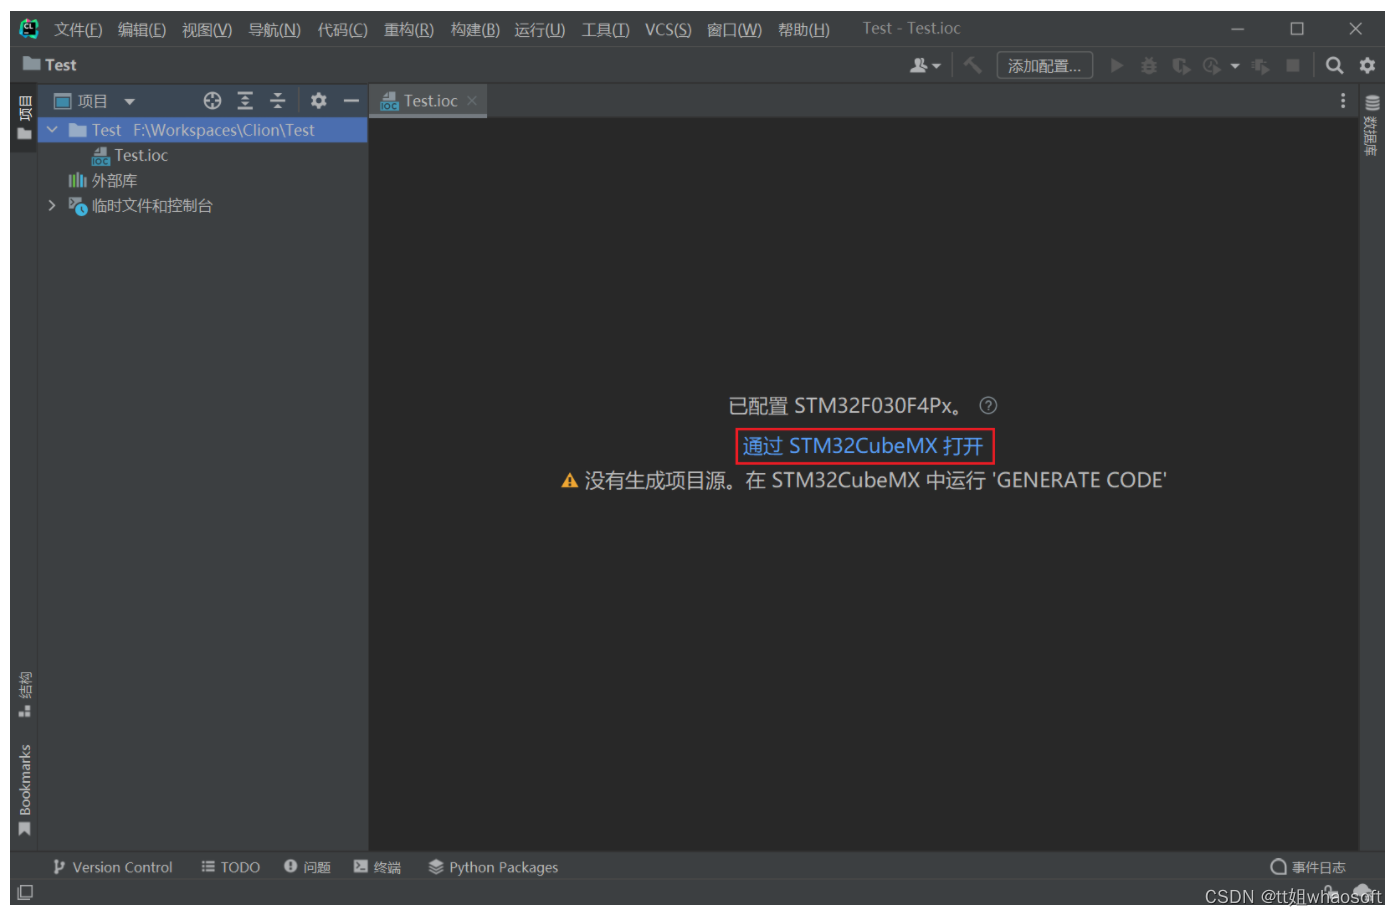The width and height of the screenshot is (1398, 916).
Task: Open the Version Control tool window
Action: point(112,868)
